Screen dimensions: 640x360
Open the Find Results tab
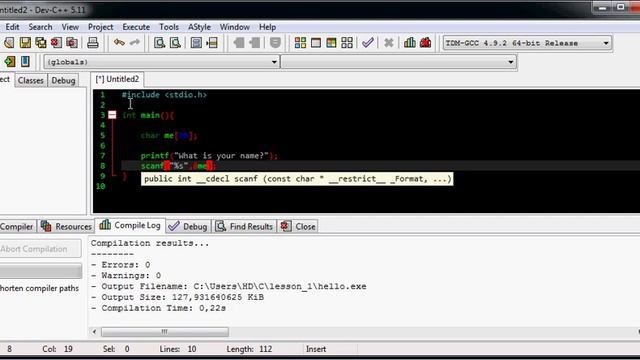click(x=244, y=226)
